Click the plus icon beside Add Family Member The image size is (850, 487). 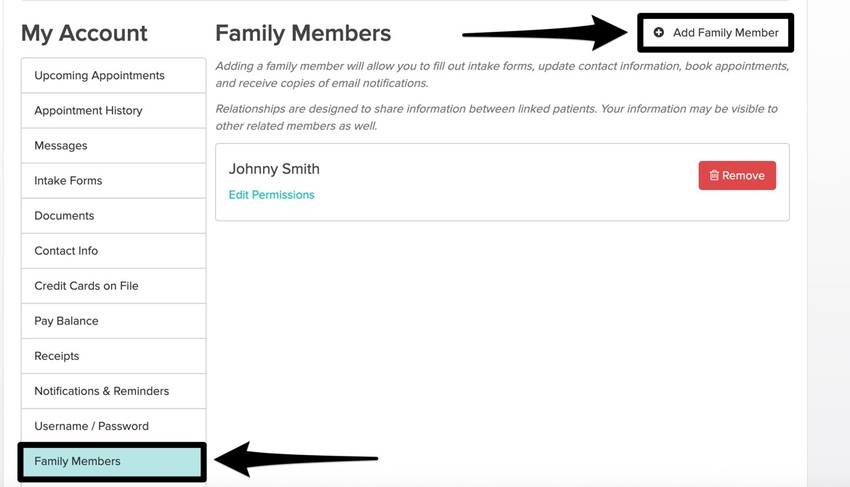pyautogui.click(x=659, y=33)
